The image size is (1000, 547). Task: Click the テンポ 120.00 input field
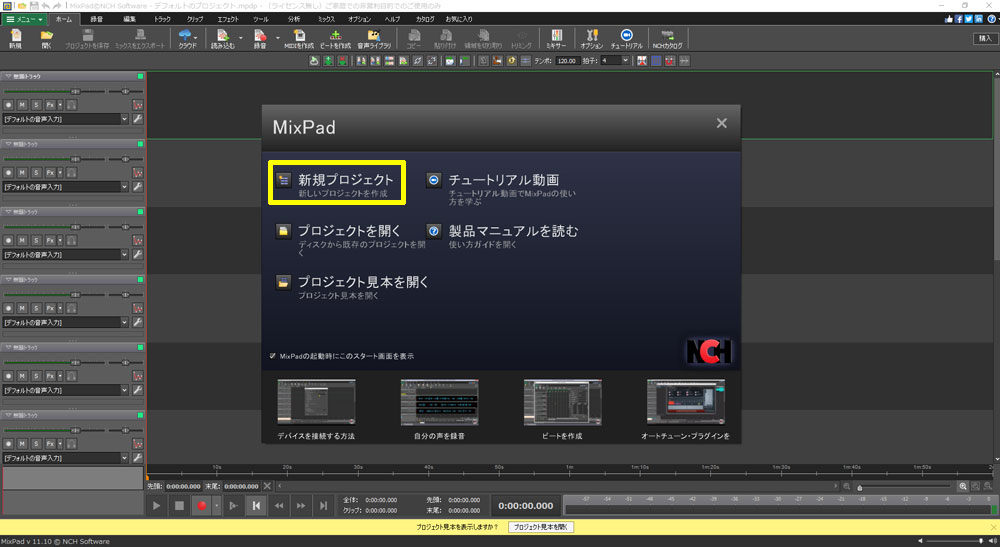pos(566,61)
